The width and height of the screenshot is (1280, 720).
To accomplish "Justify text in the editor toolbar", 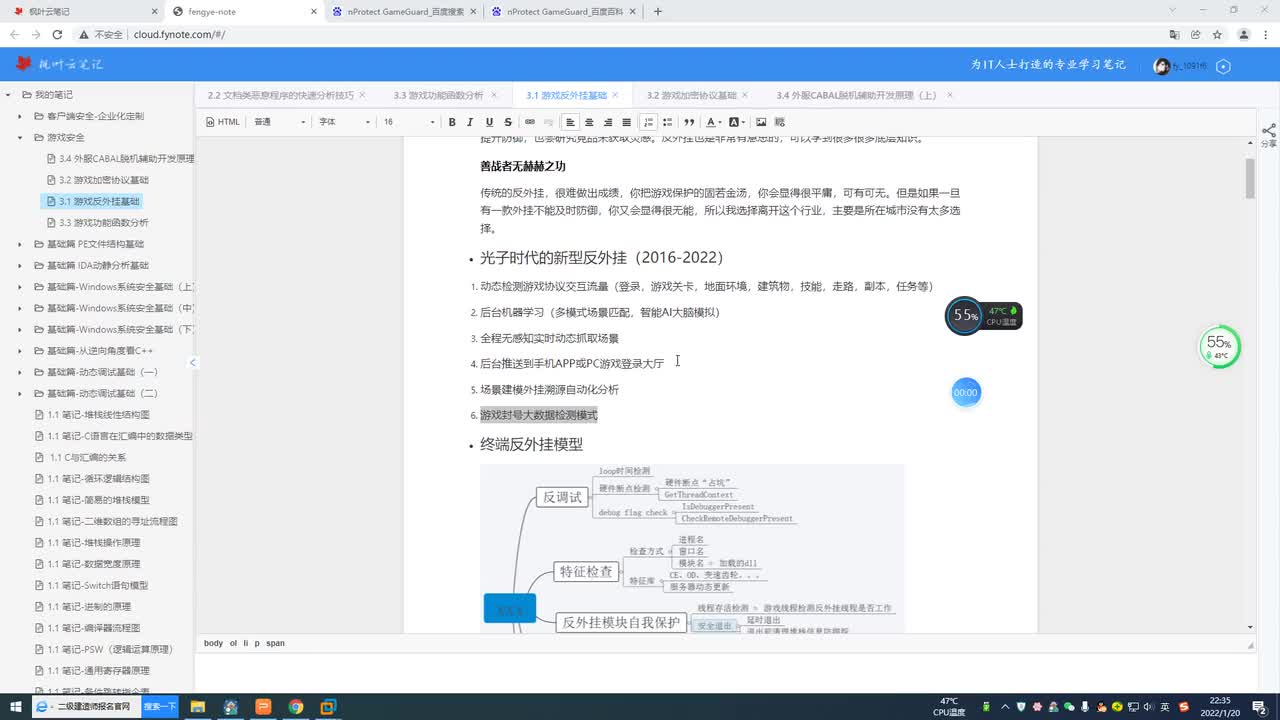I will (x=626, y=122).
